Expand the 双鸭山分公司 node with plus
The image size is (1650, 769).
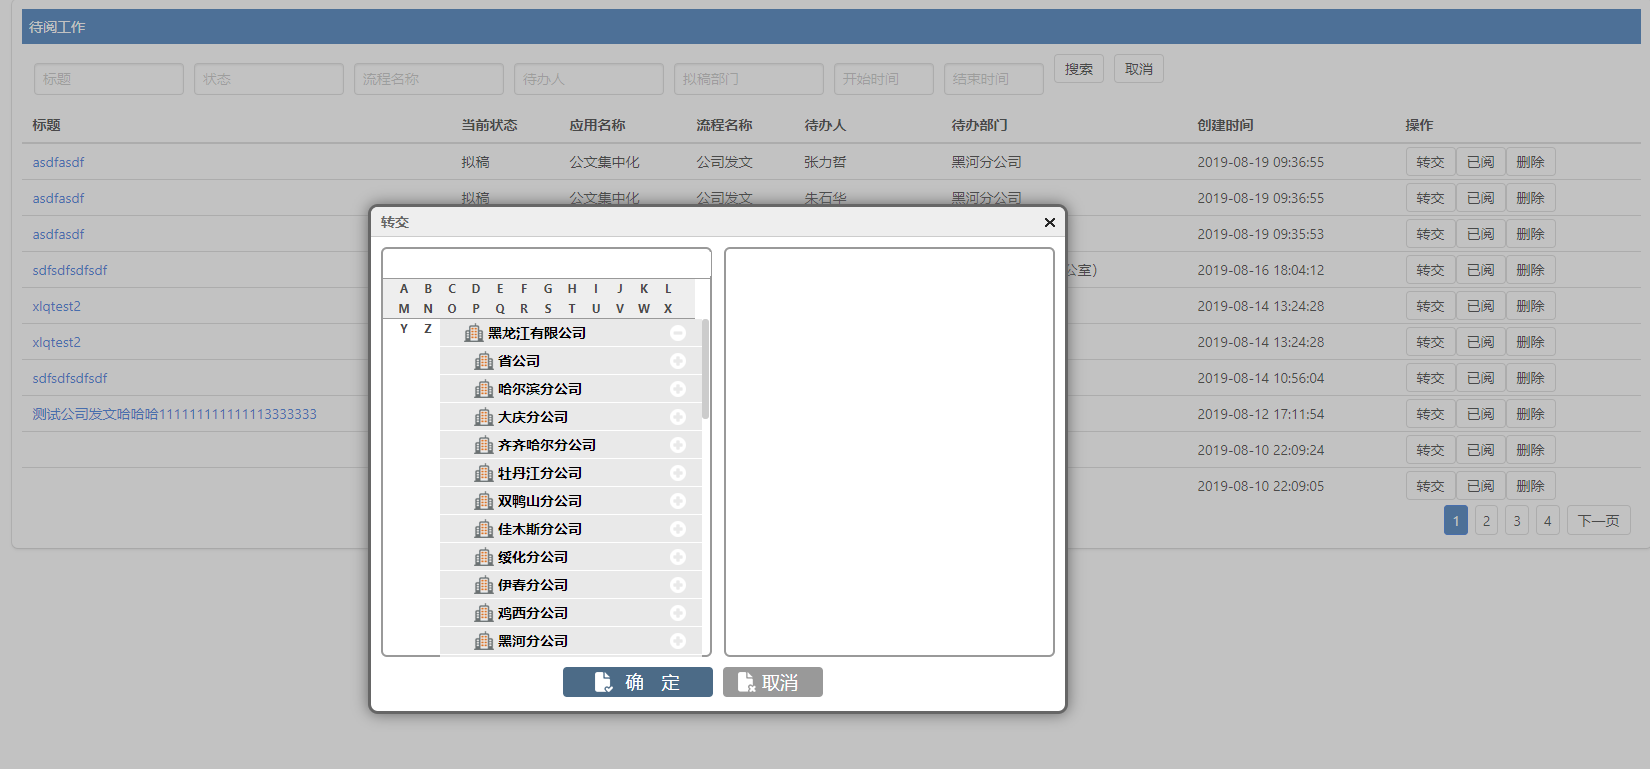(x=678, y=501)
